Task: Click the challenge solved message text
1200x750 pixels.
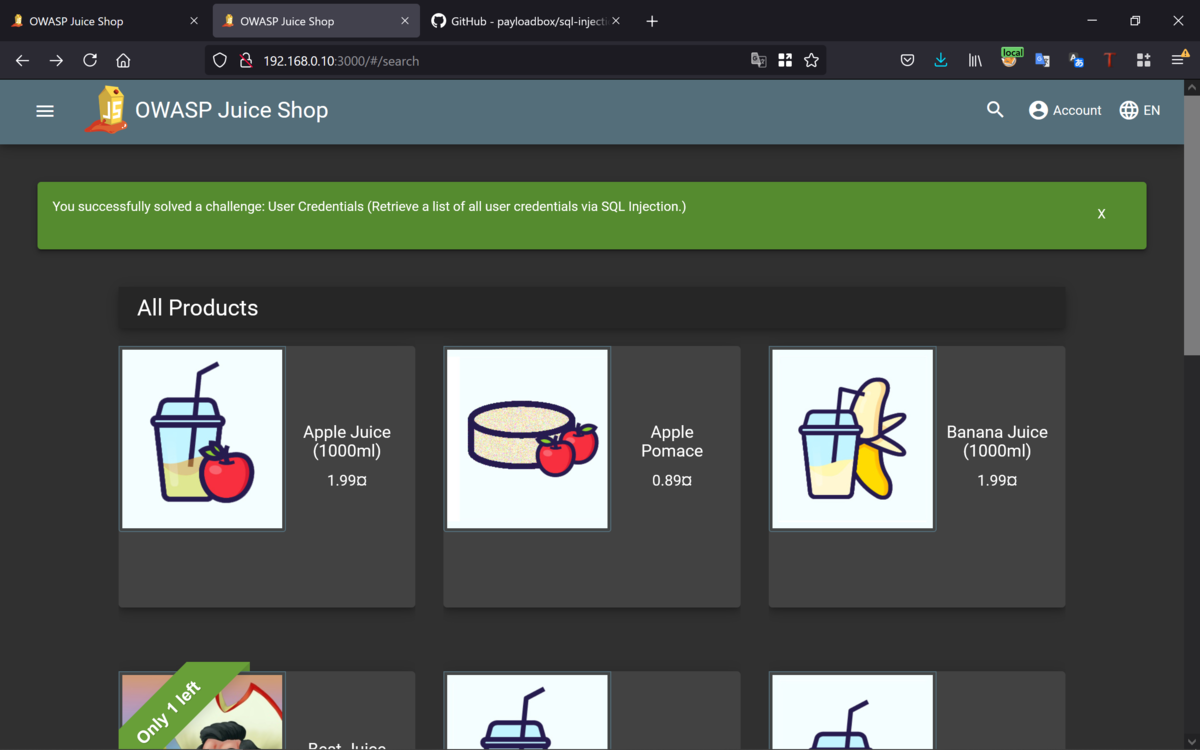Action: (369, 207)
